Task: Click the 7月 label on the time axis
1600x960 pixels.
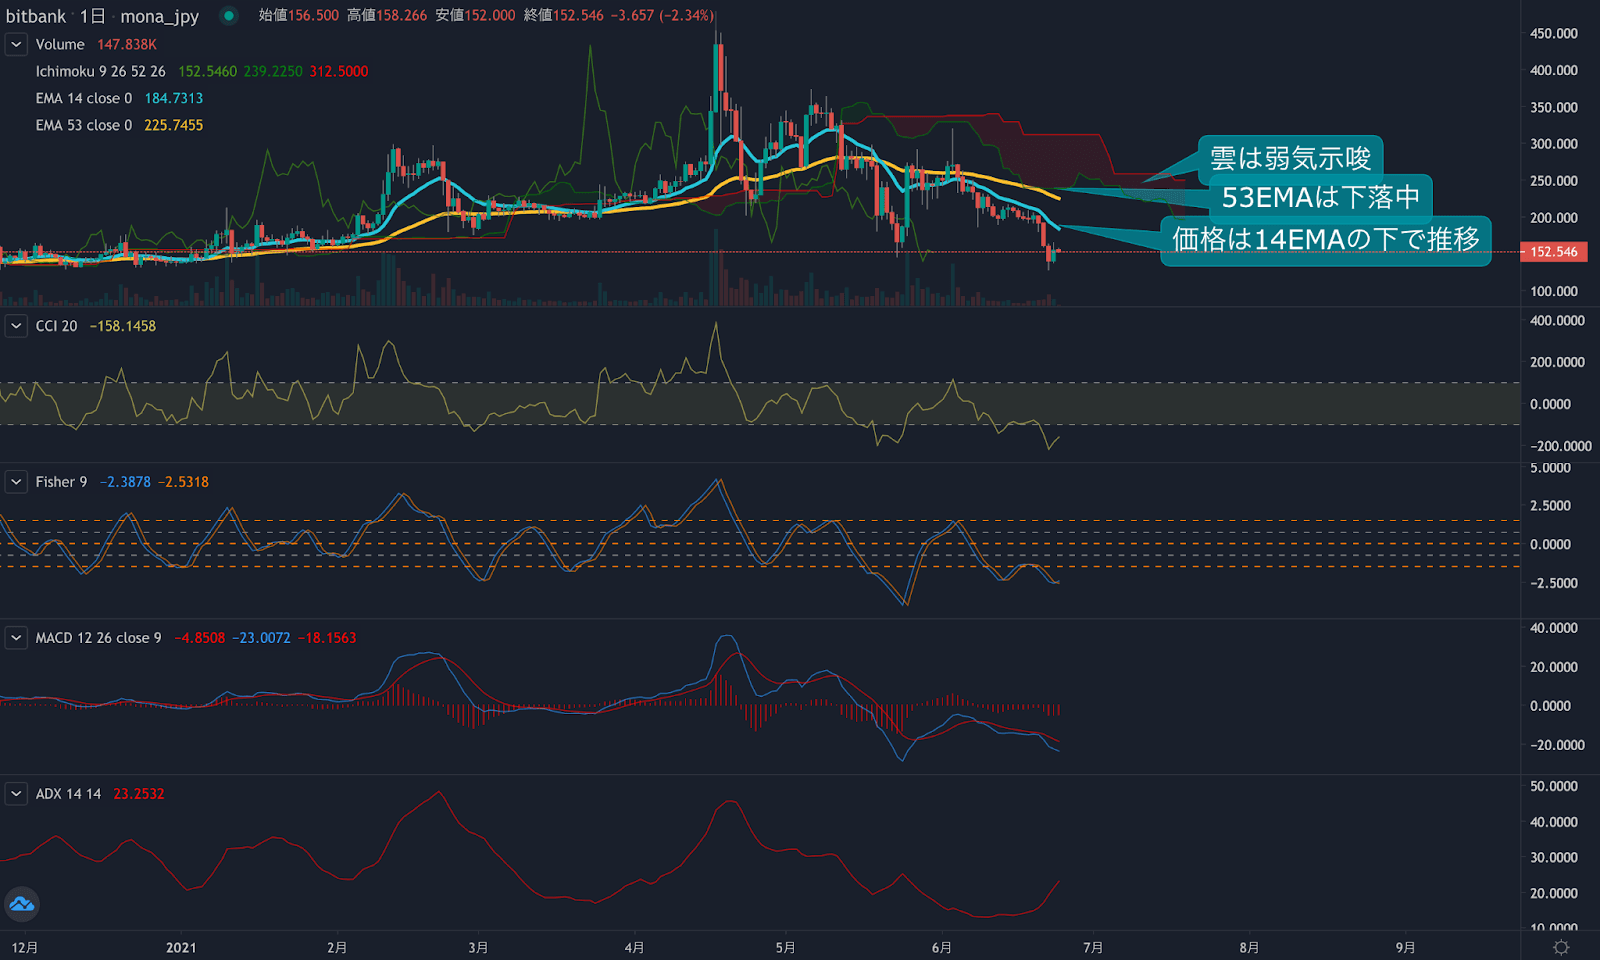Action: tap(1093, 947)
